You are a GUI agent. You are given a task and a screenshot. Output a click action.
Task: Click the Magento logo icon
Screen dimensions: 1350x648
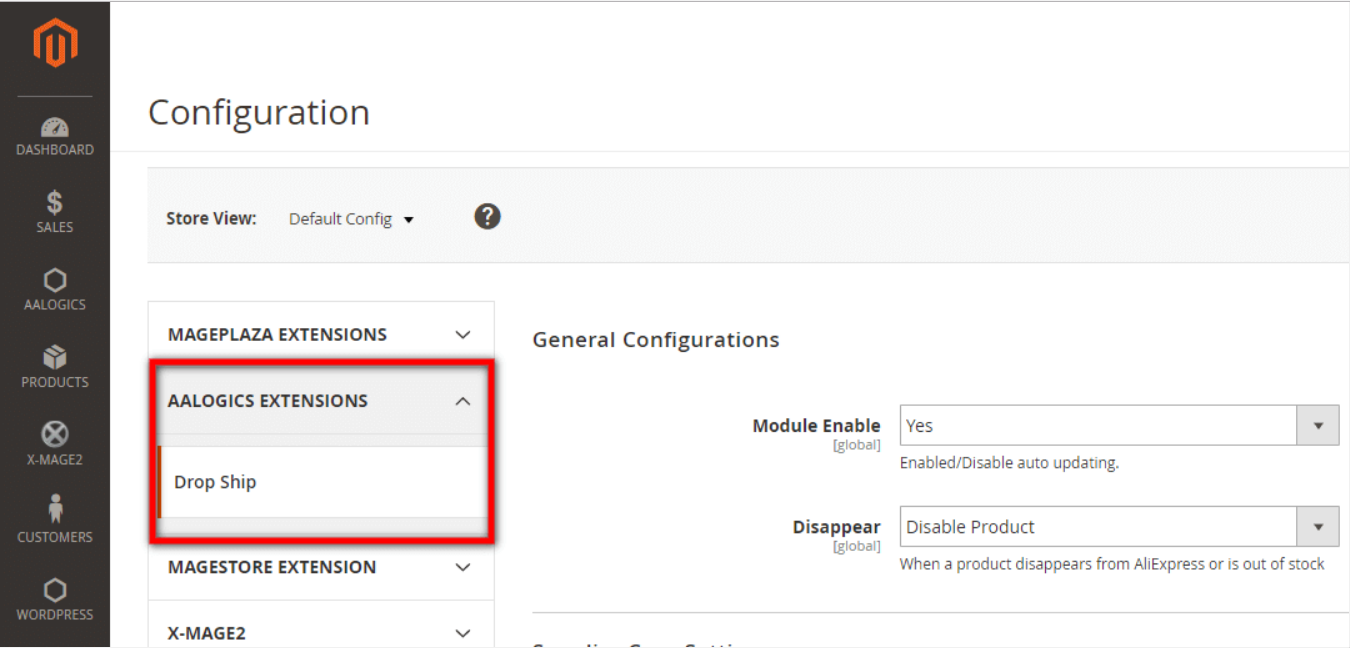click(55, 45)
